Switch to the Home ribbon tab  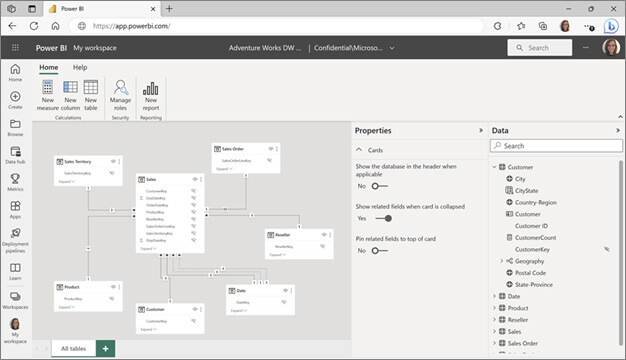(x=49, y=67)
